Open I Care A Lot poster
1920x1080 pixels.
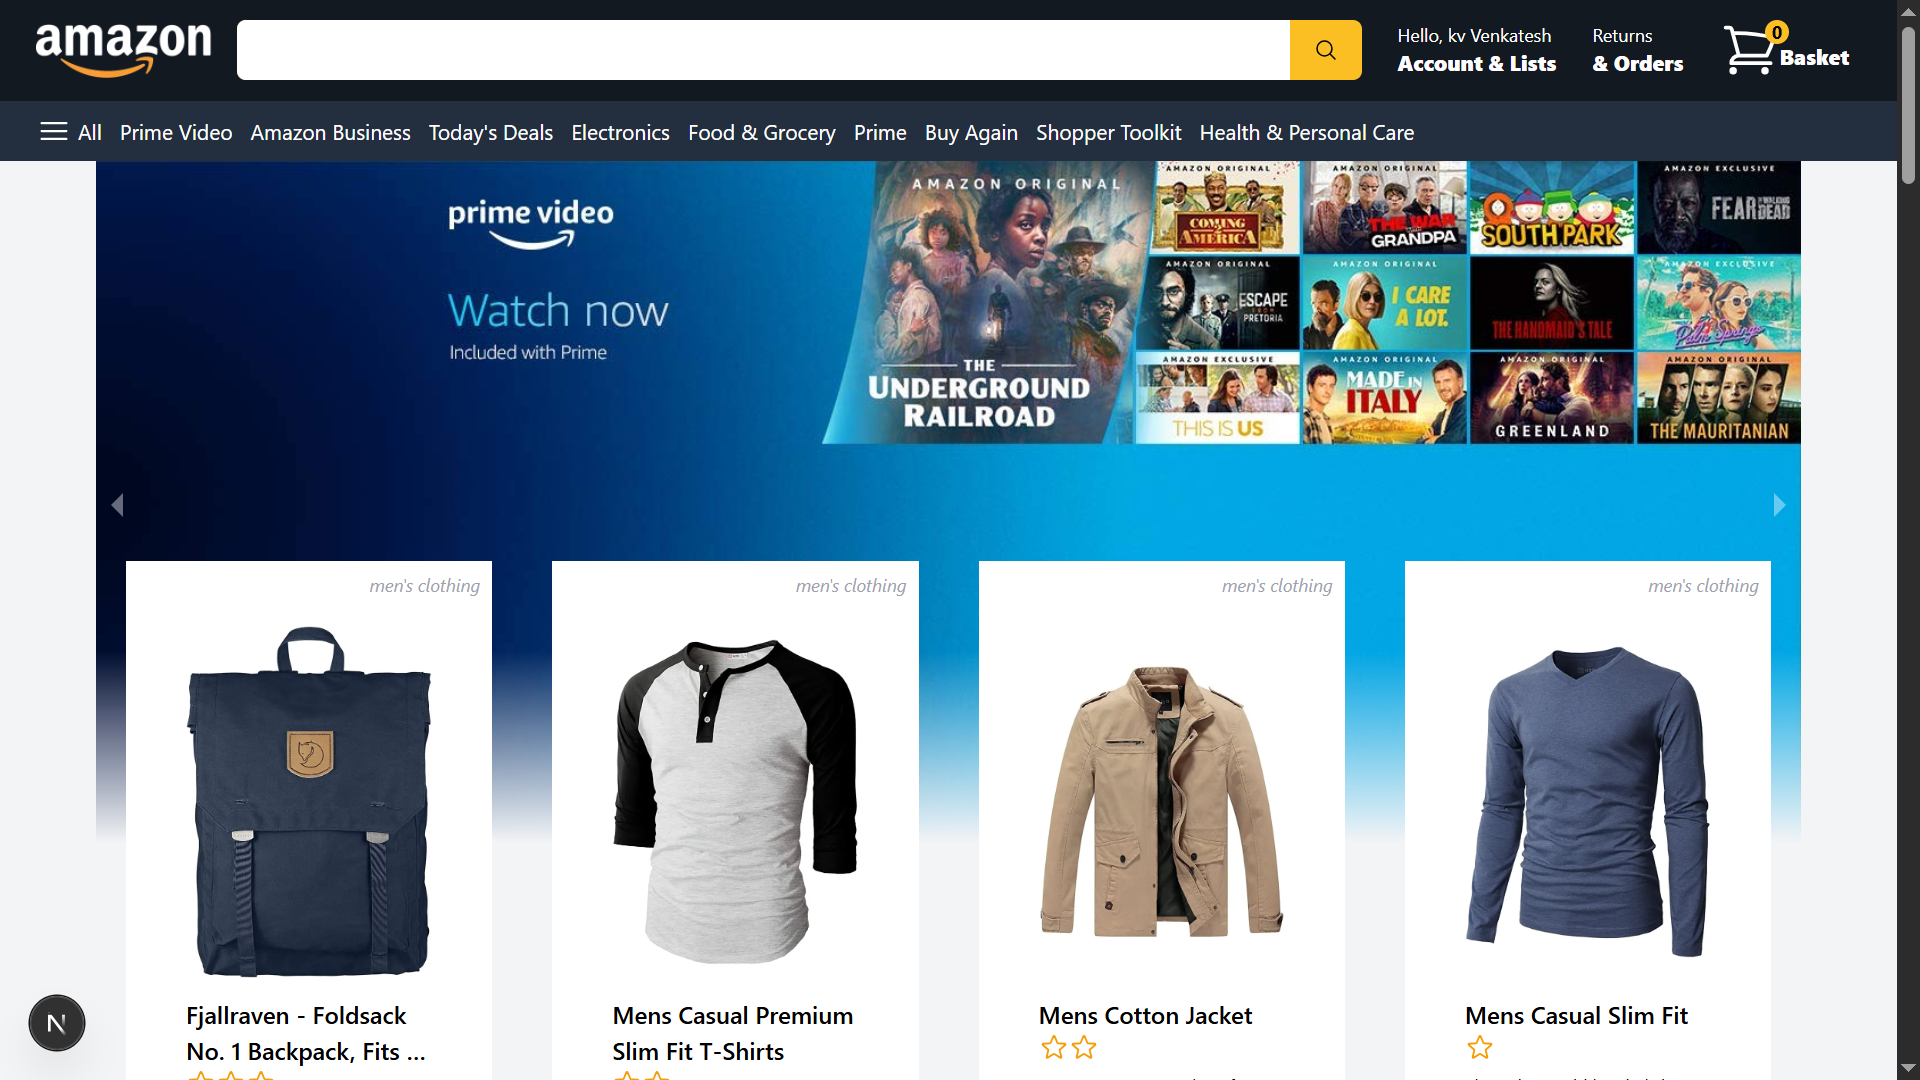coord(1385,303)
